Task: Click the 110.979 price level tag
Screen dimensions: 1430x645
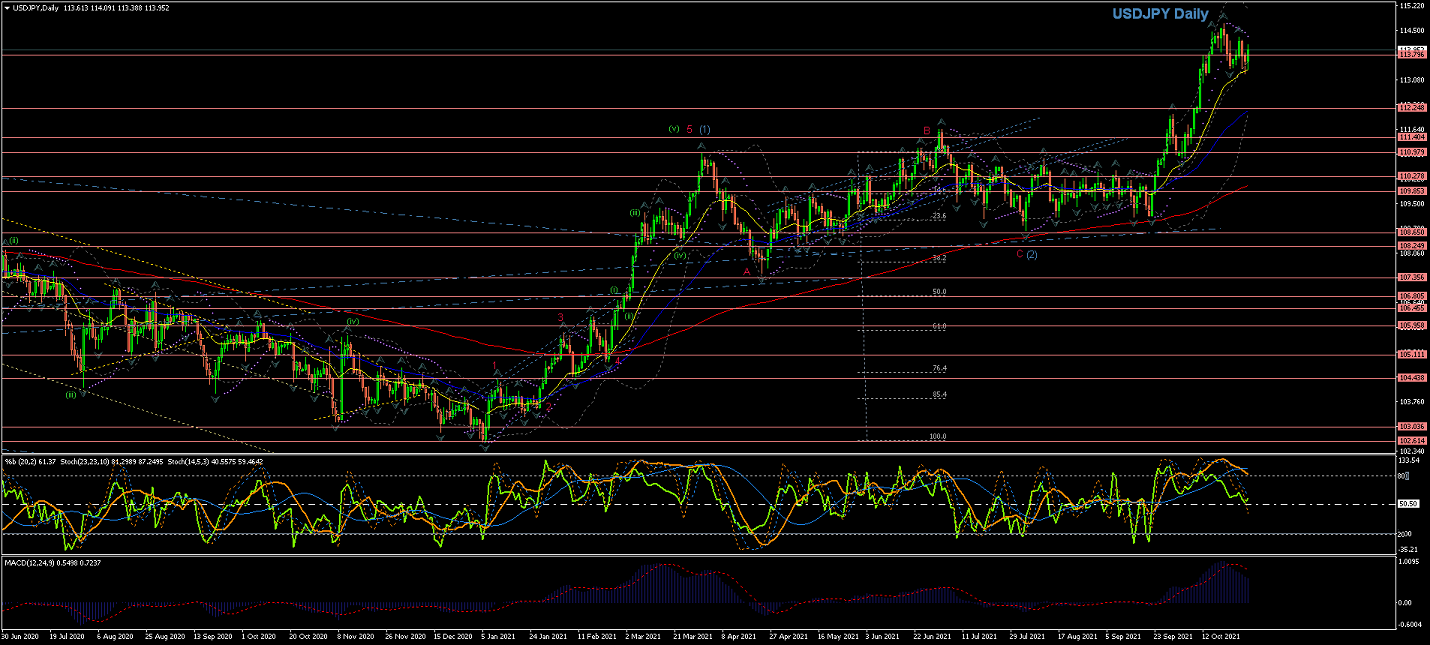Action: 1411,152
